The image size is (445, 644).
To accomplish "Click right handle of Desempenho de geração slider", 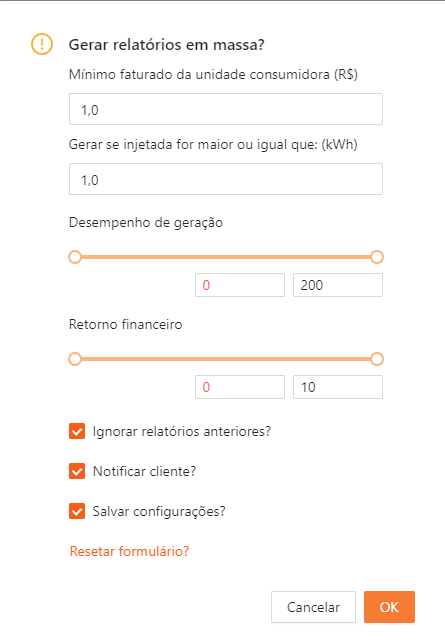I will pyautogui.click(x=377, y=257).
